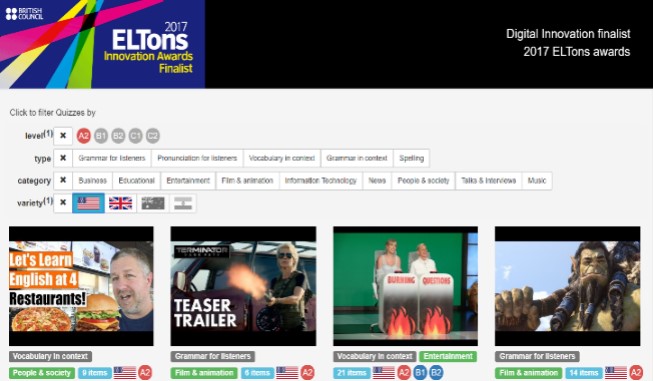
Task: Select the US flag variety filter
Action: coord(88,203)
